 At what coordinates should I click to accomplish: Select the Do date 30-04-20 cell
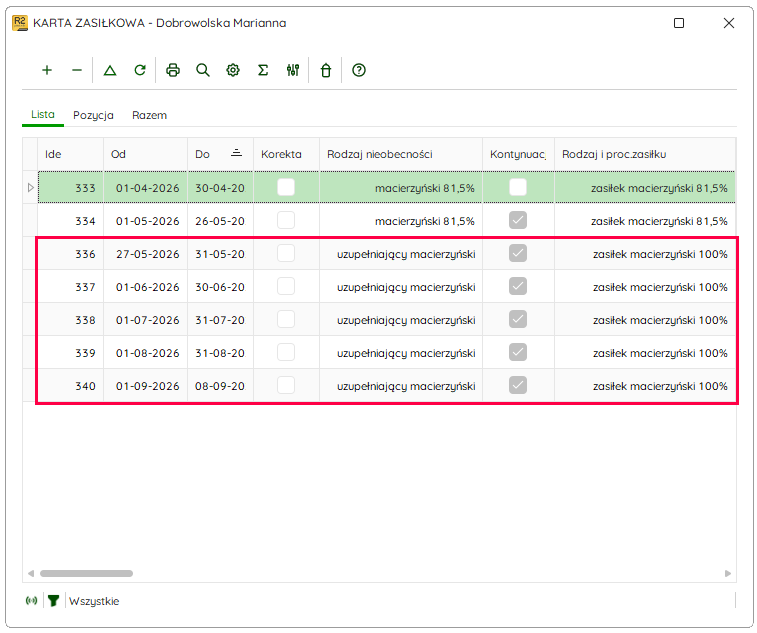click(x=221, y=188)
